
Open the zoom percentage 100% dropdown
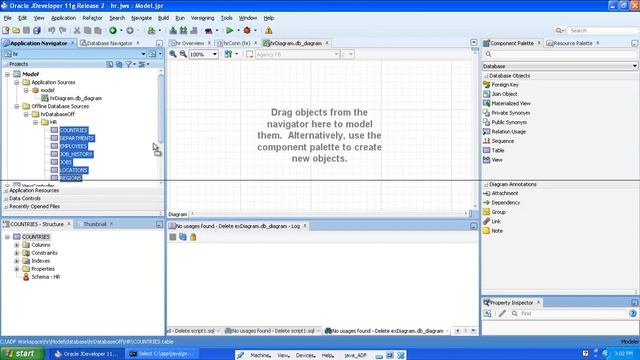coord(215,54)
